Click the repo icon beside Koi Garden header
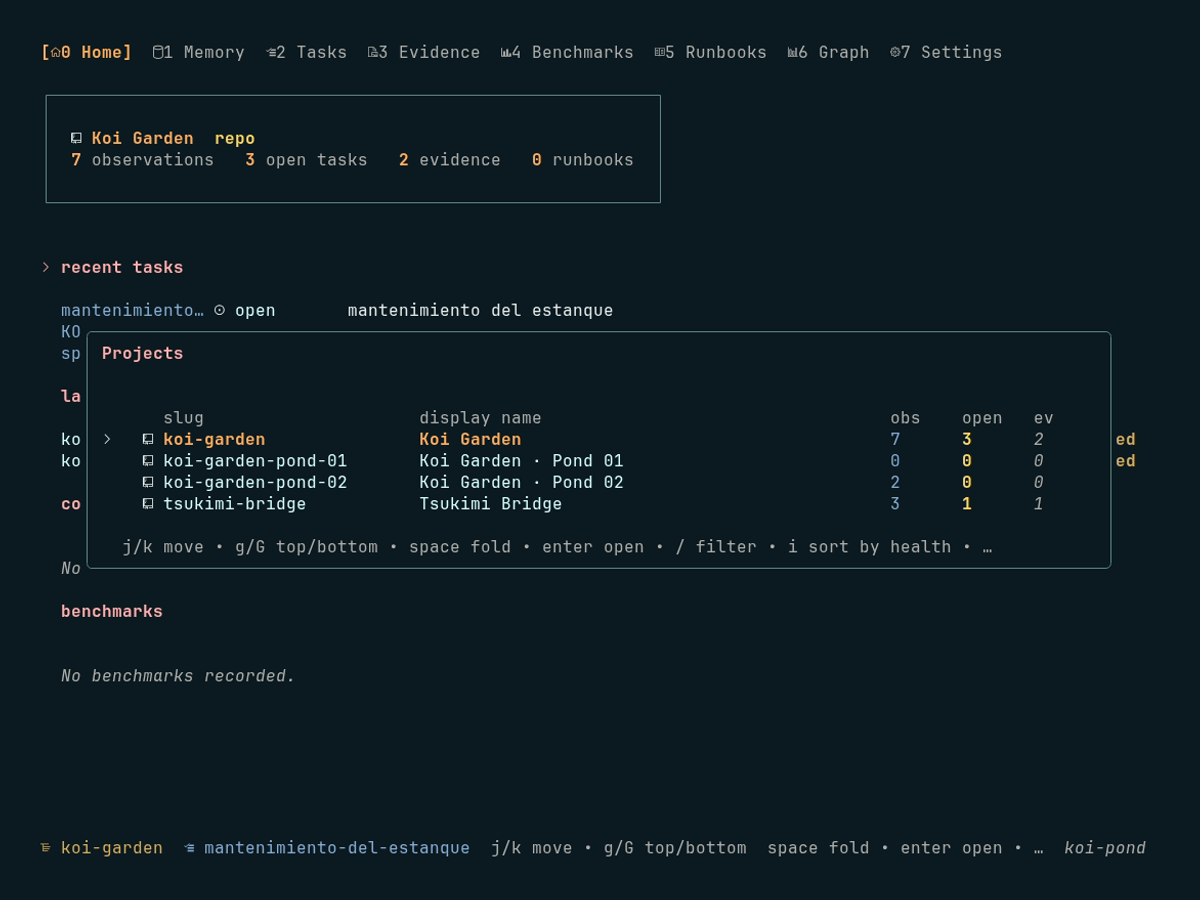 coord(76,138)
